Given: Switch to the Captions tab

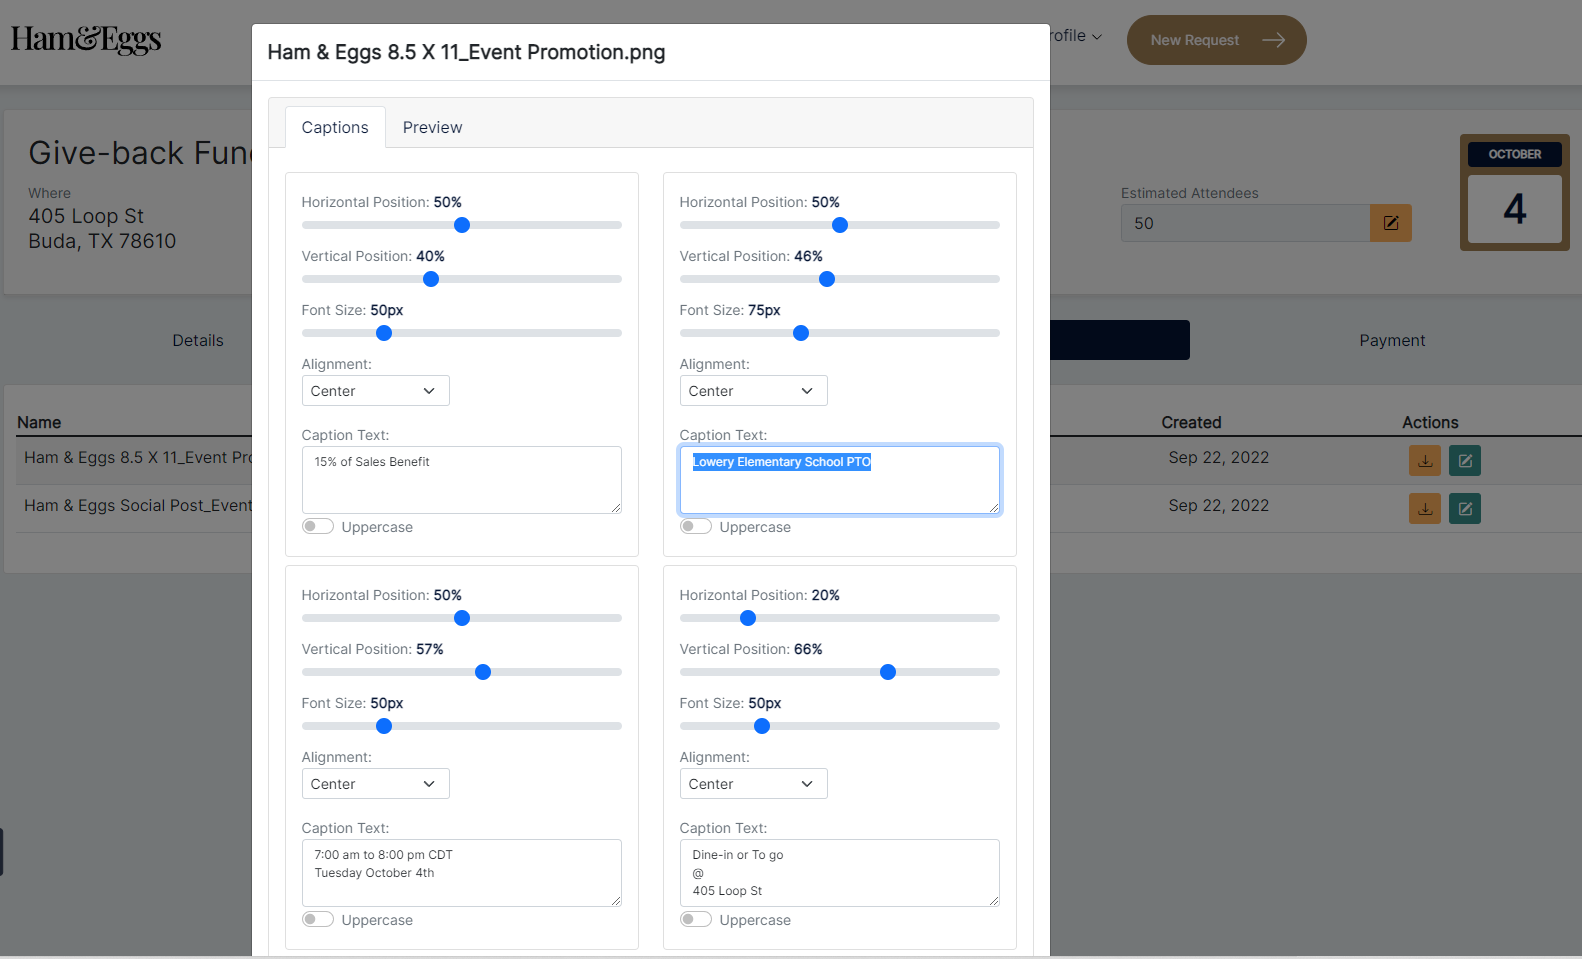Looking at the screenshot, I should point(335,127).
